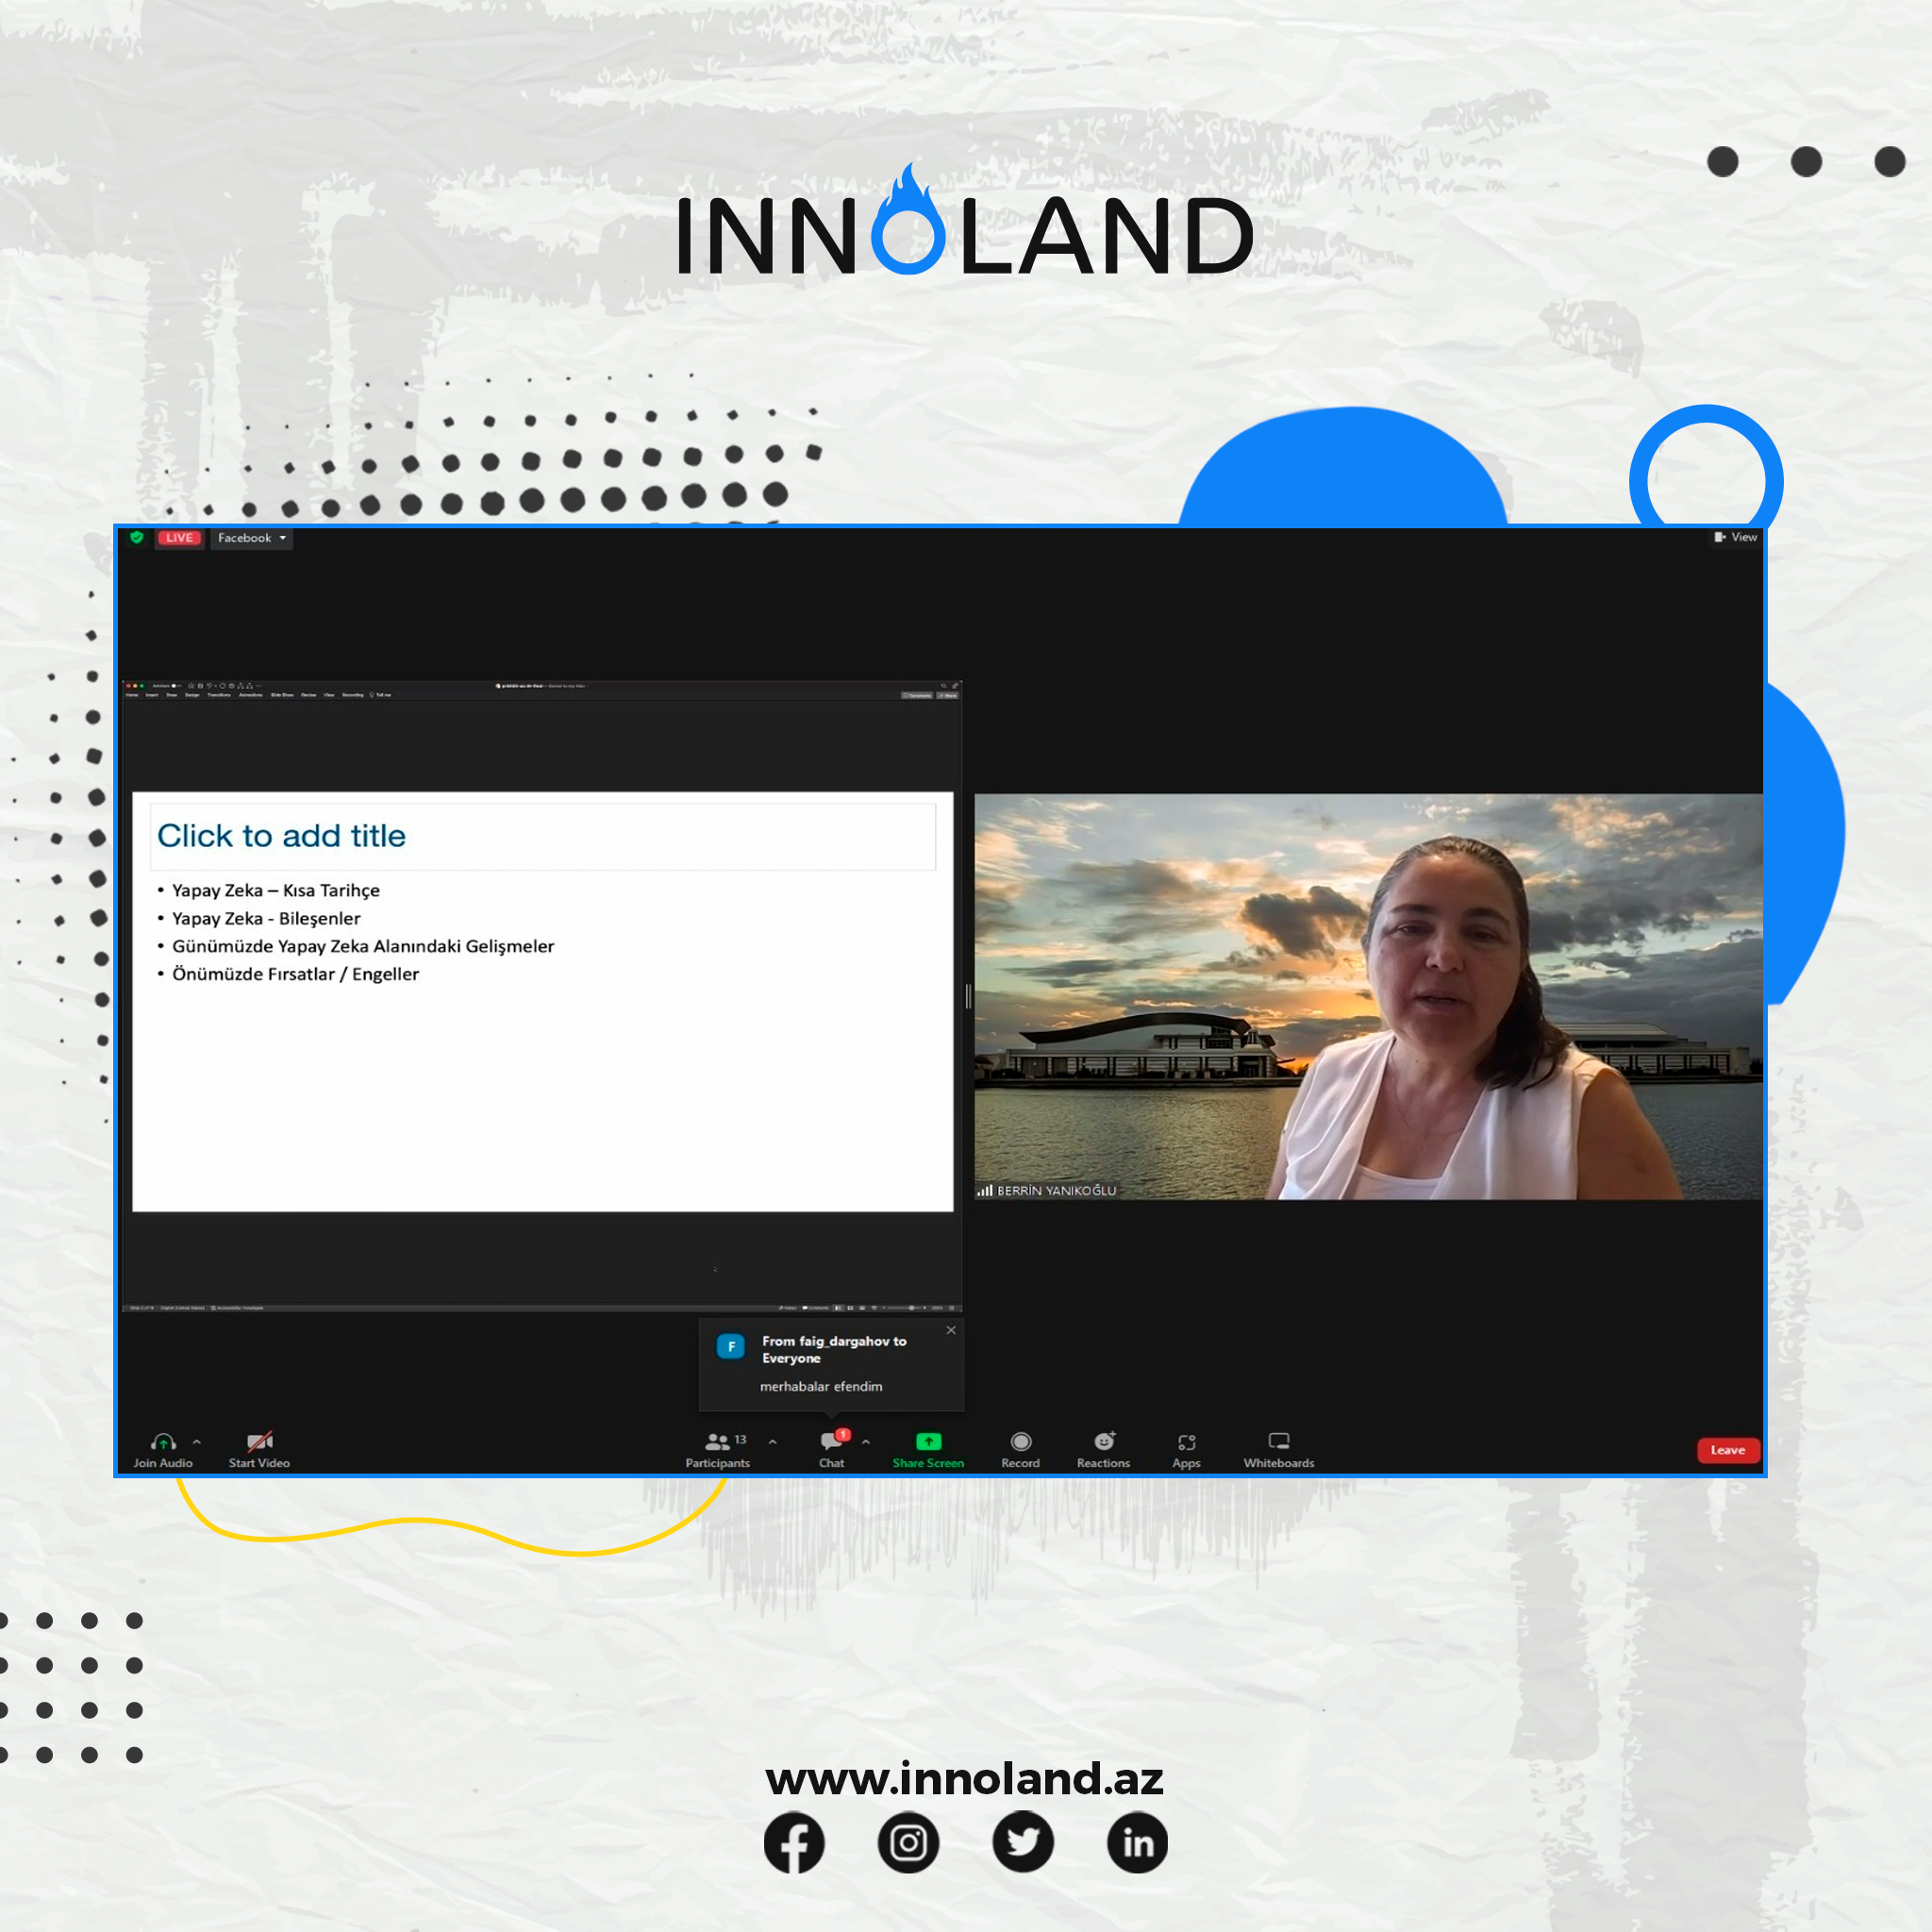The height and width of the screenshot is (1932, 1932).
Task: Dismiss the chat notification popup
Action: (x=951, y=1330)
